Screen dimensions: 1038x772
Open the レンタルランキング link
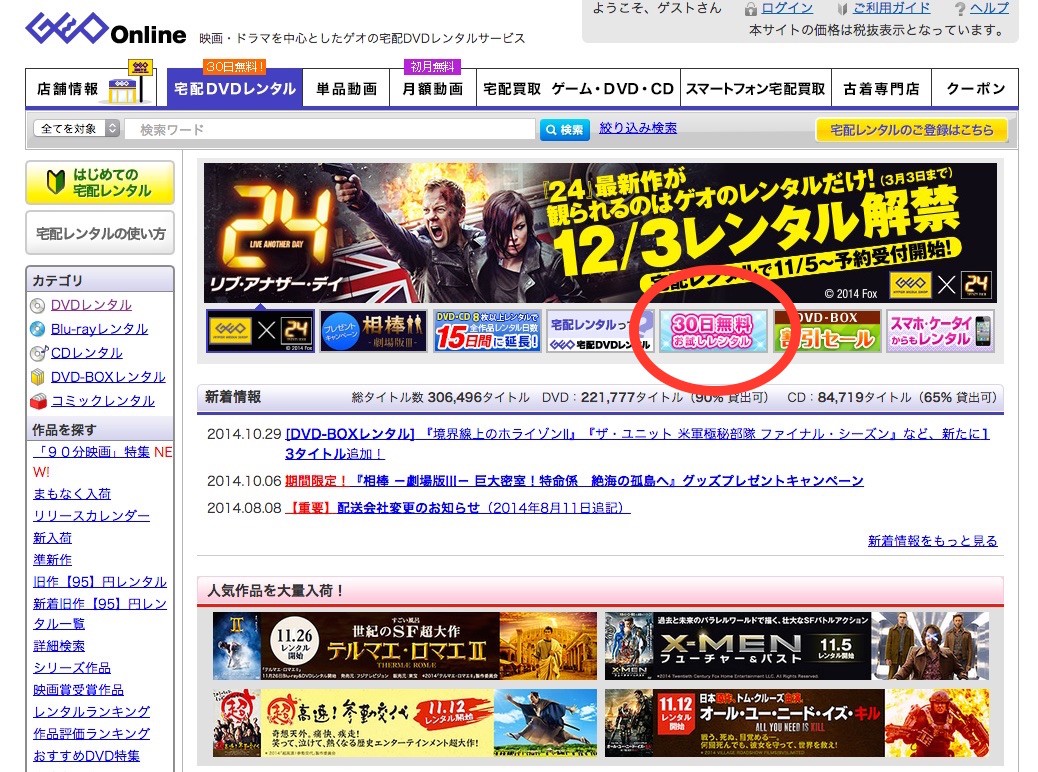[x=91, y=711]
